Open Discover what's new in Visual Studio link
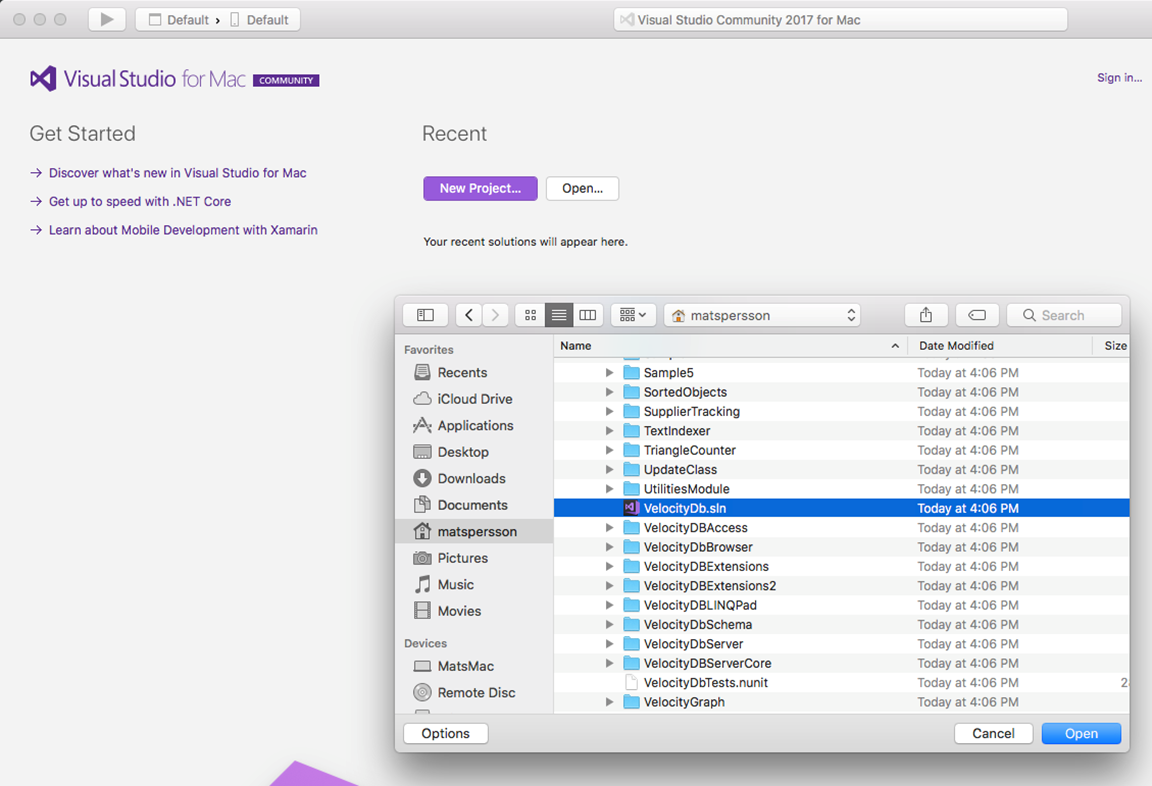 [x=178, y=173]
